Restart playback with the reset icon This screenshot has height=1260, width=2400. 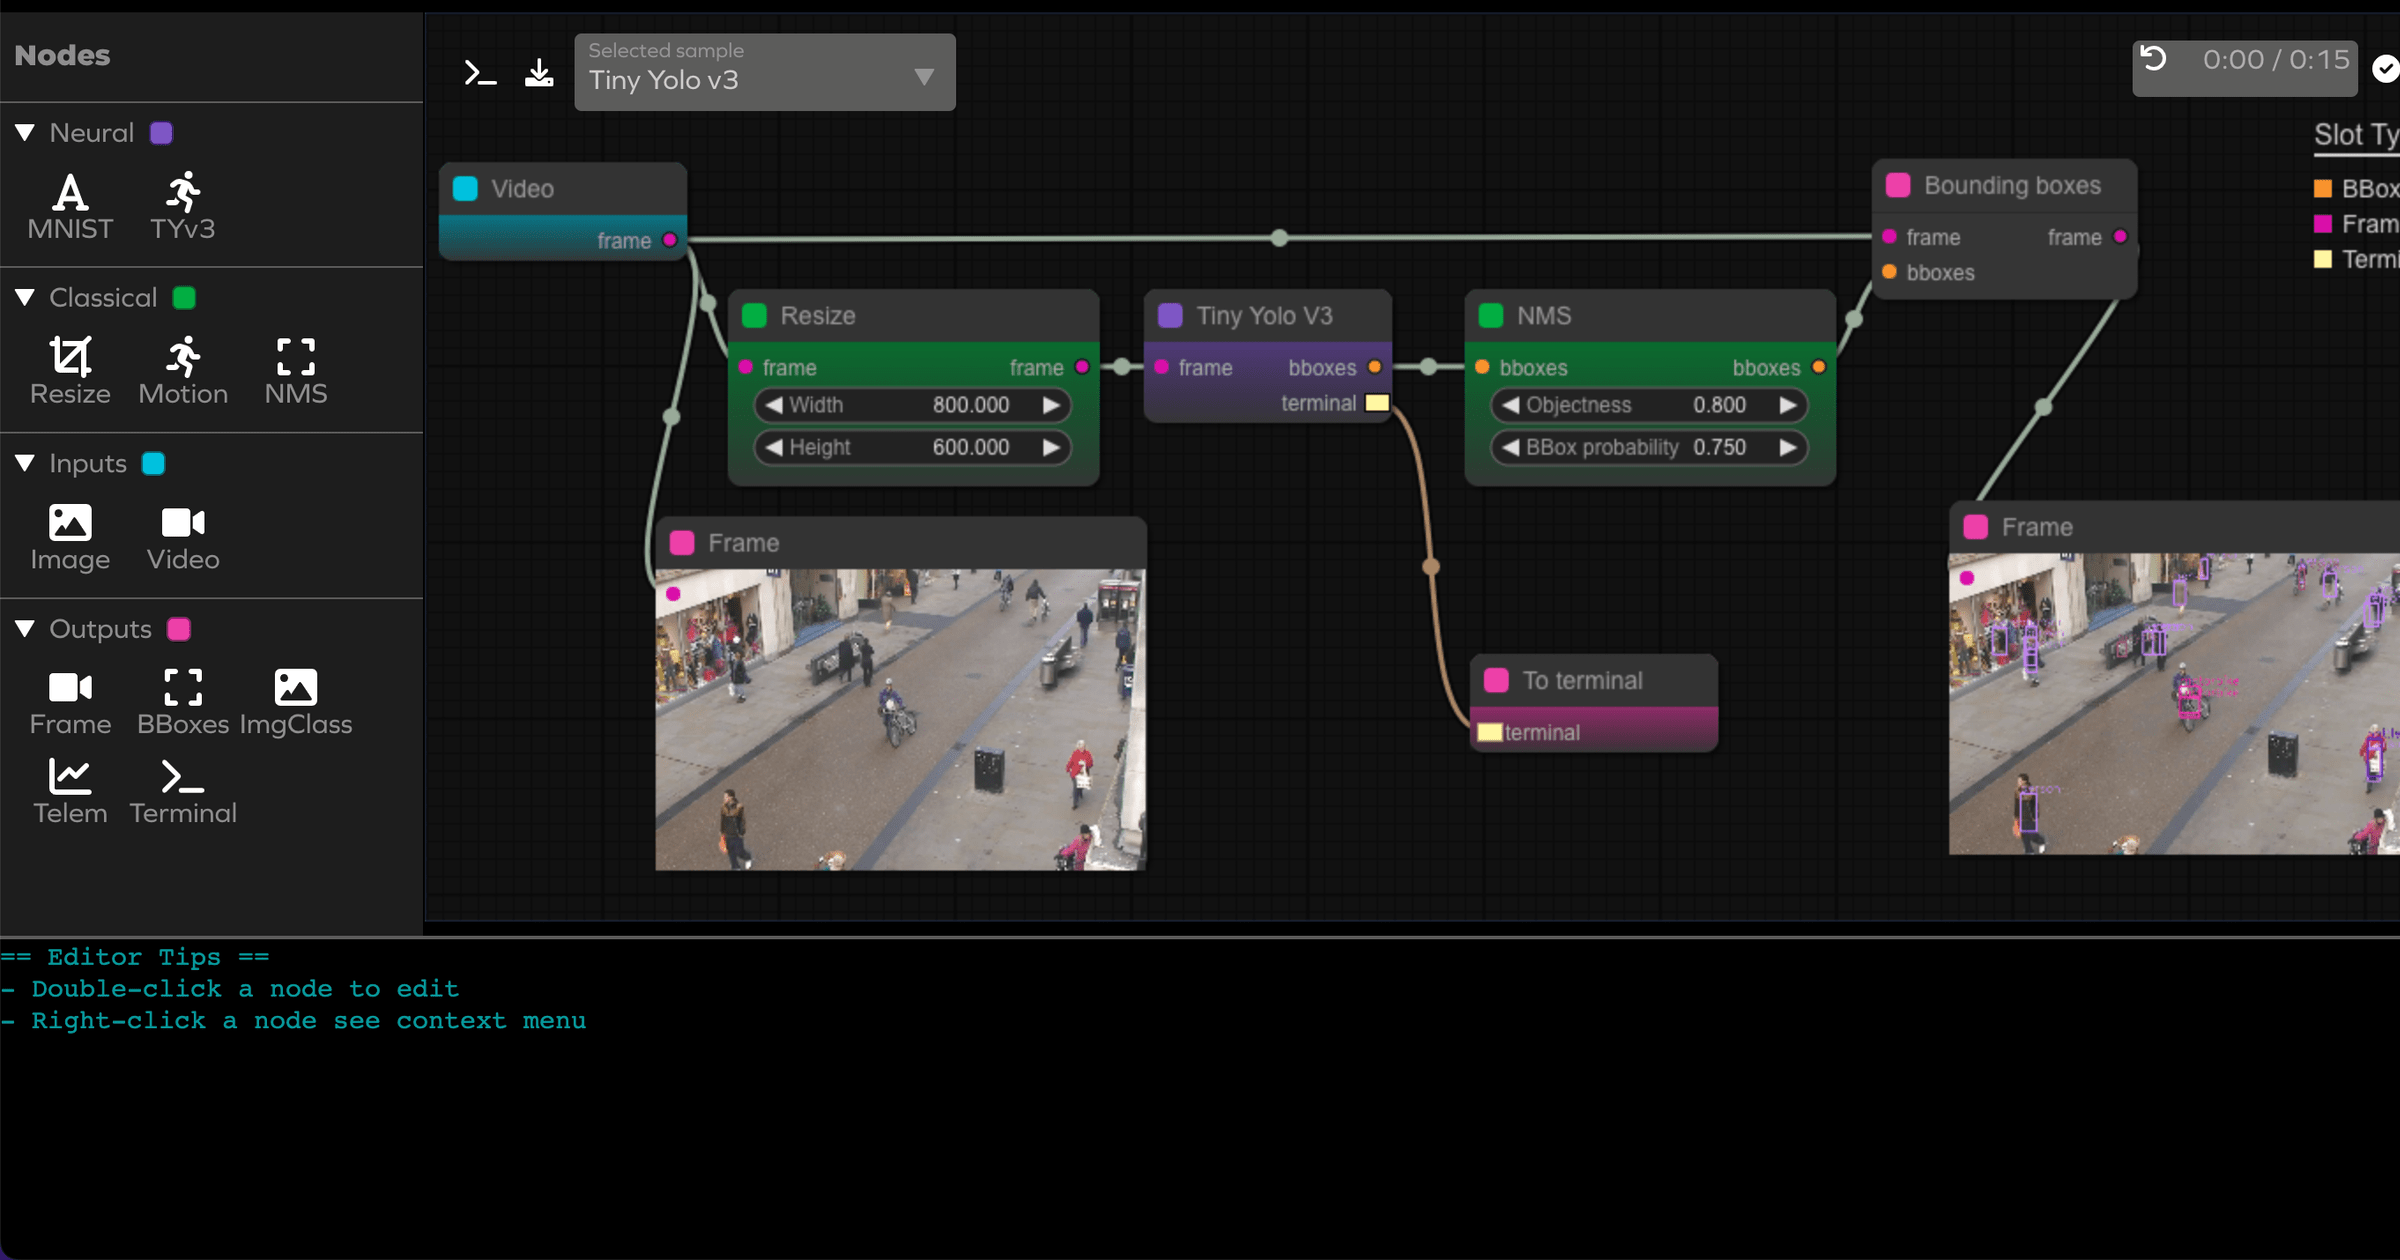click(x=2154, y=60)
